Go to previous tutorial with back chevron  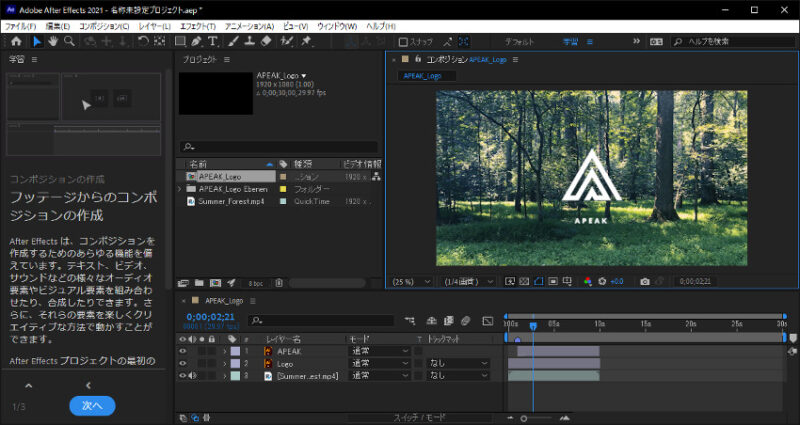click(x=88, y=386)
